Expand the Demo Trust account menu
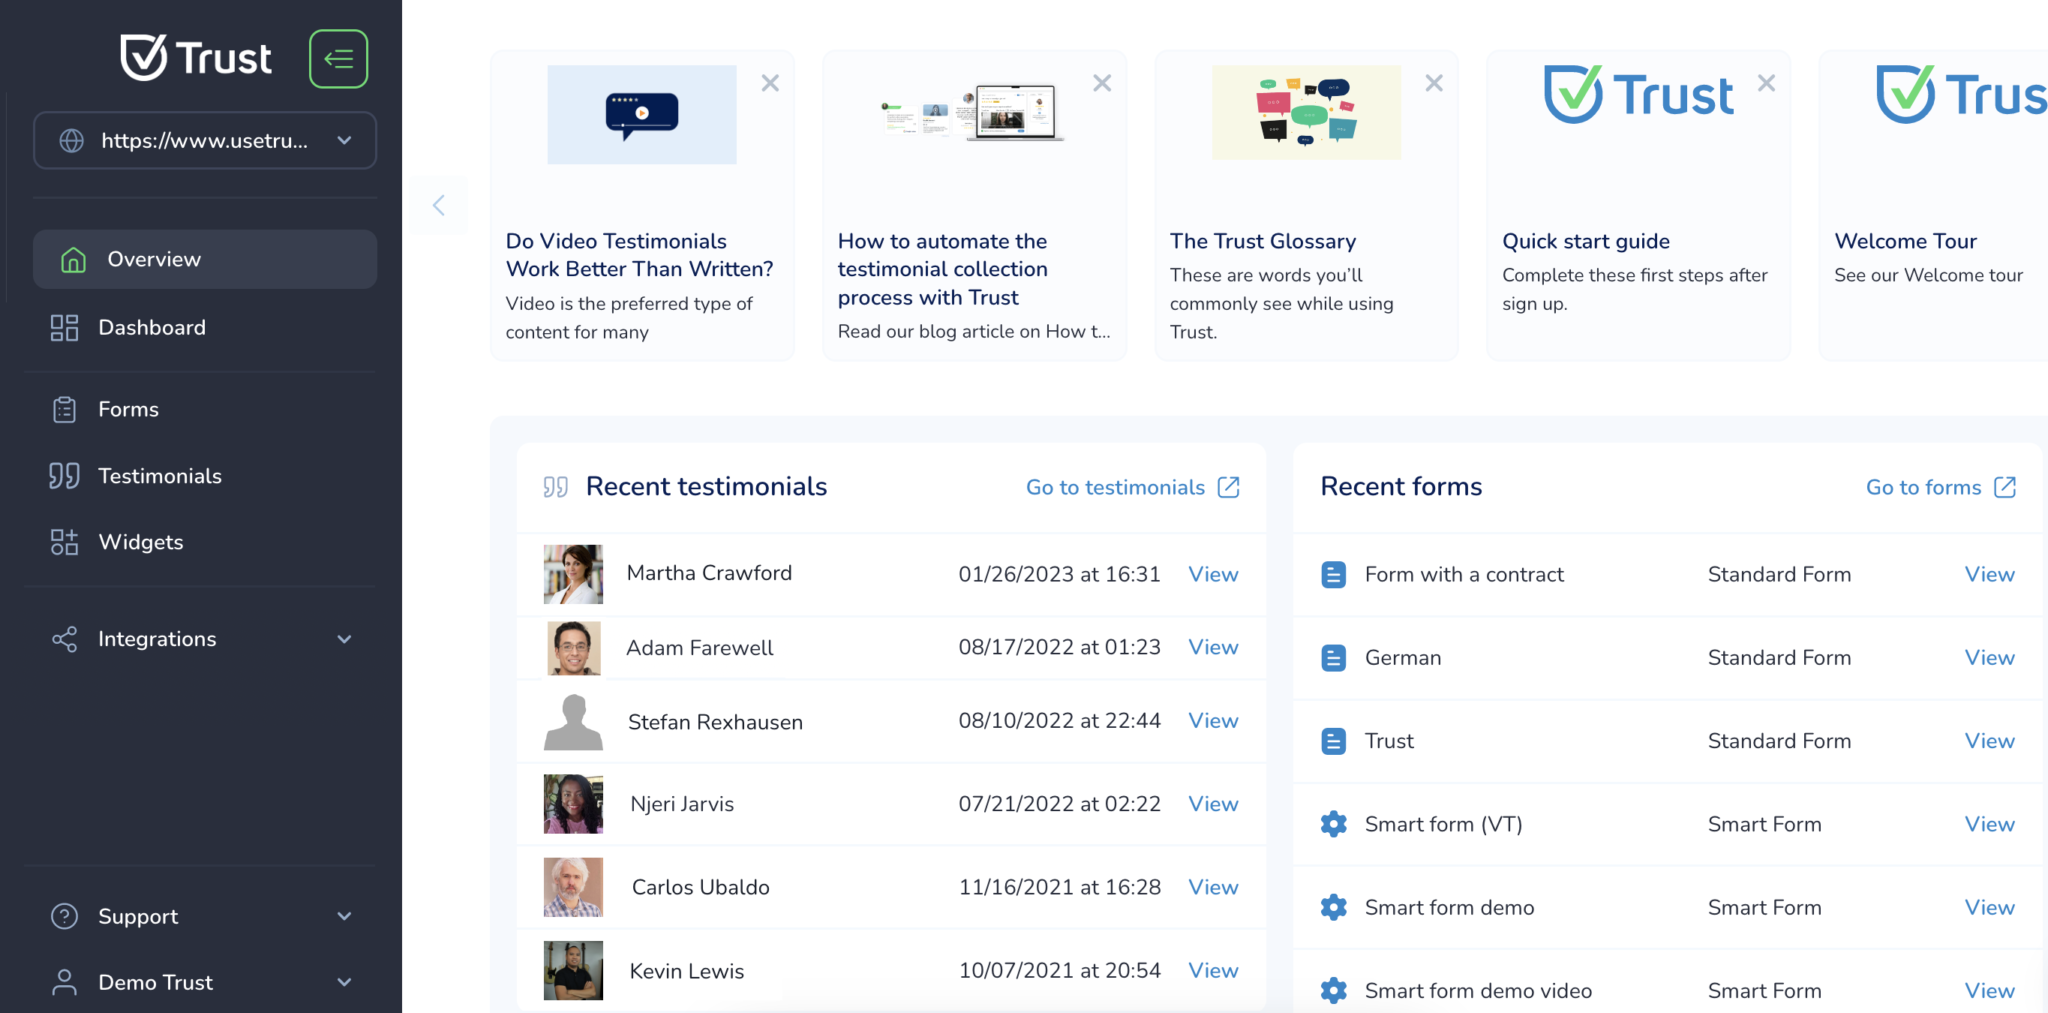The image size is (2048, 1013). point(205,982)
